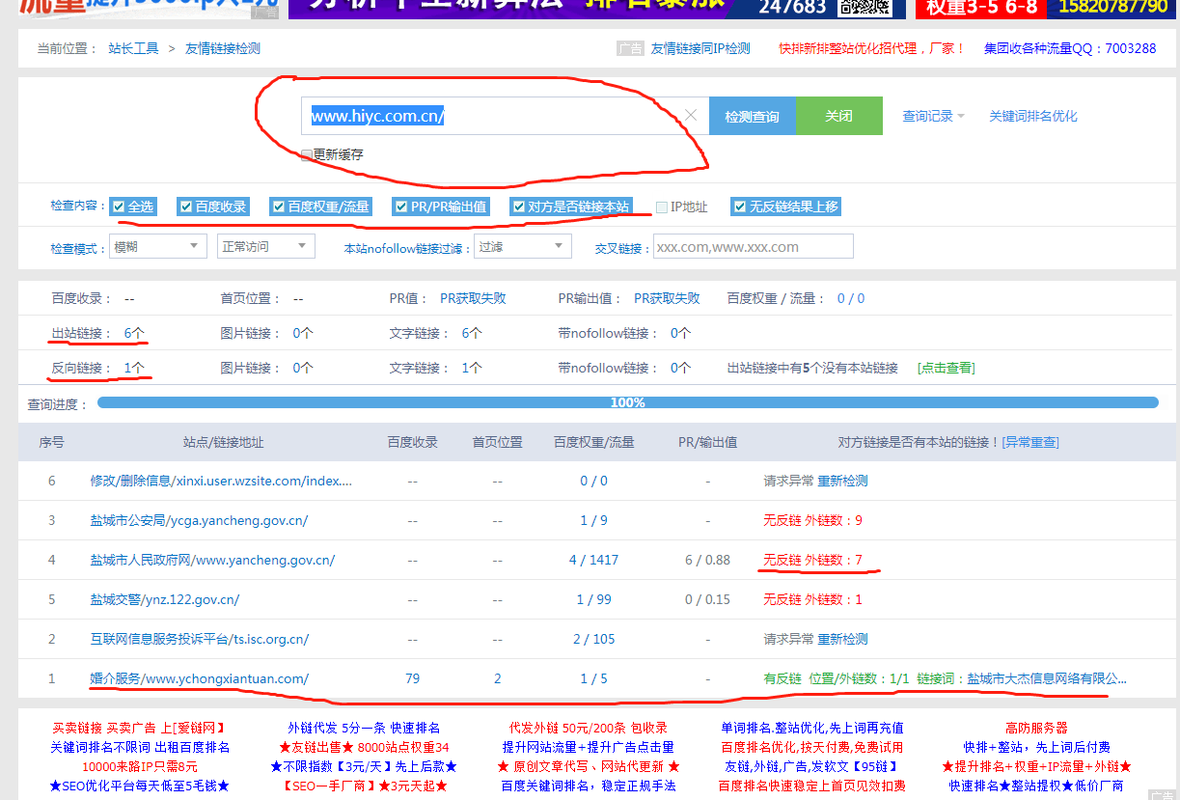Open the 盐城市人民政府网 link

pyautogui.click(x=212, y=560)
